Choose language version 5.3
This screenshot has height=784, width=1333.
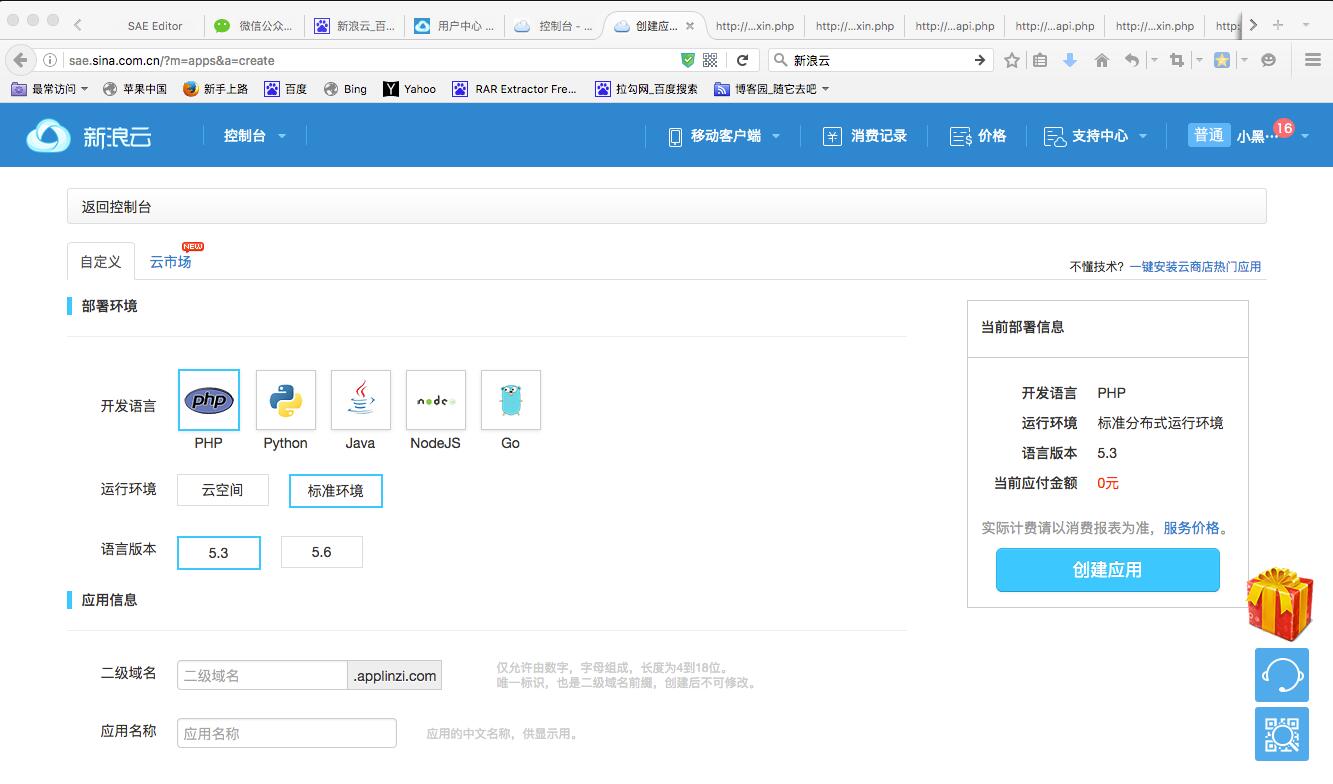(x=219, y=553)
